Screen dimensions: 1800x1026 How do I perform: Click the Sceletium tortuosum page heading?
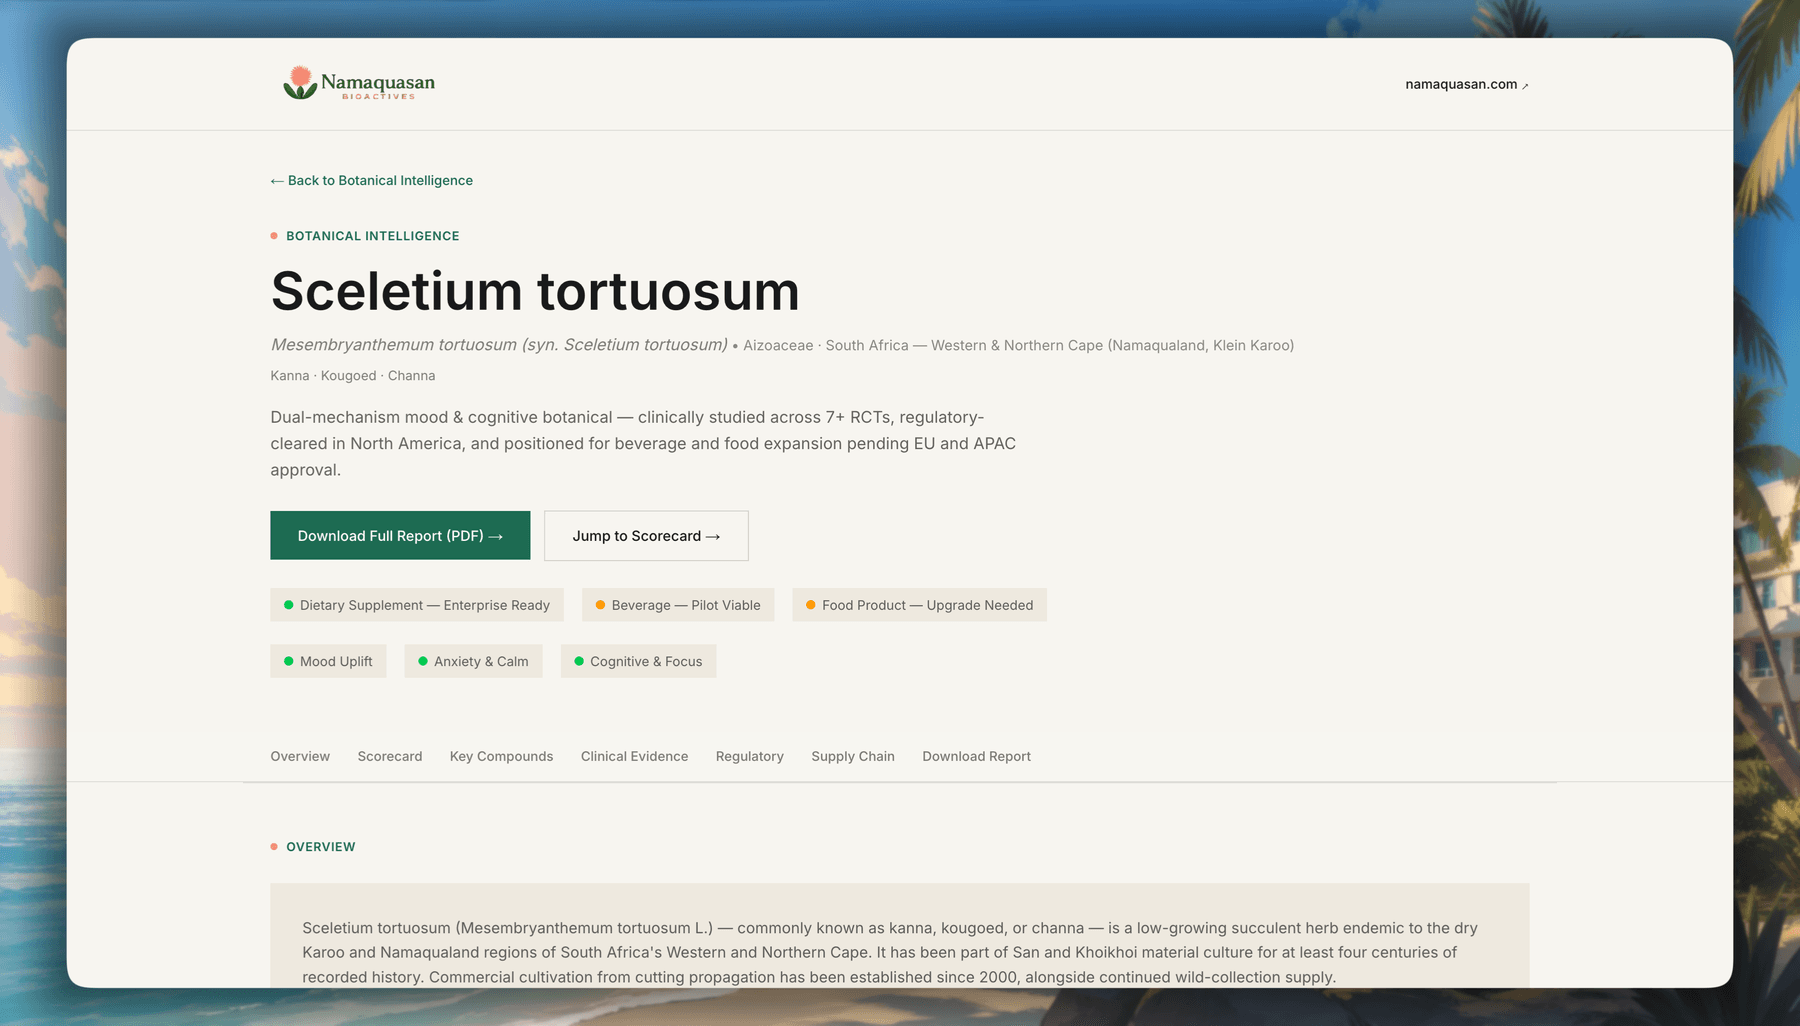pos(535,291)
